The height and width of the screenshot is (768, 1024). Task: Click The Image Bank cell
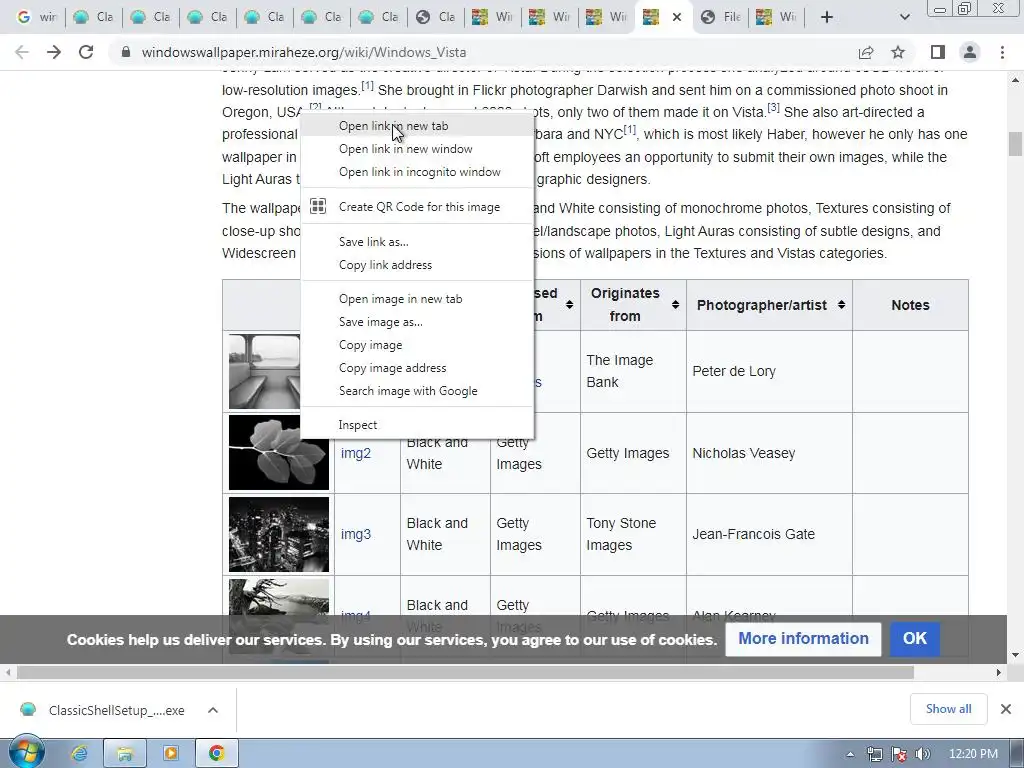[x=633, y=372]
